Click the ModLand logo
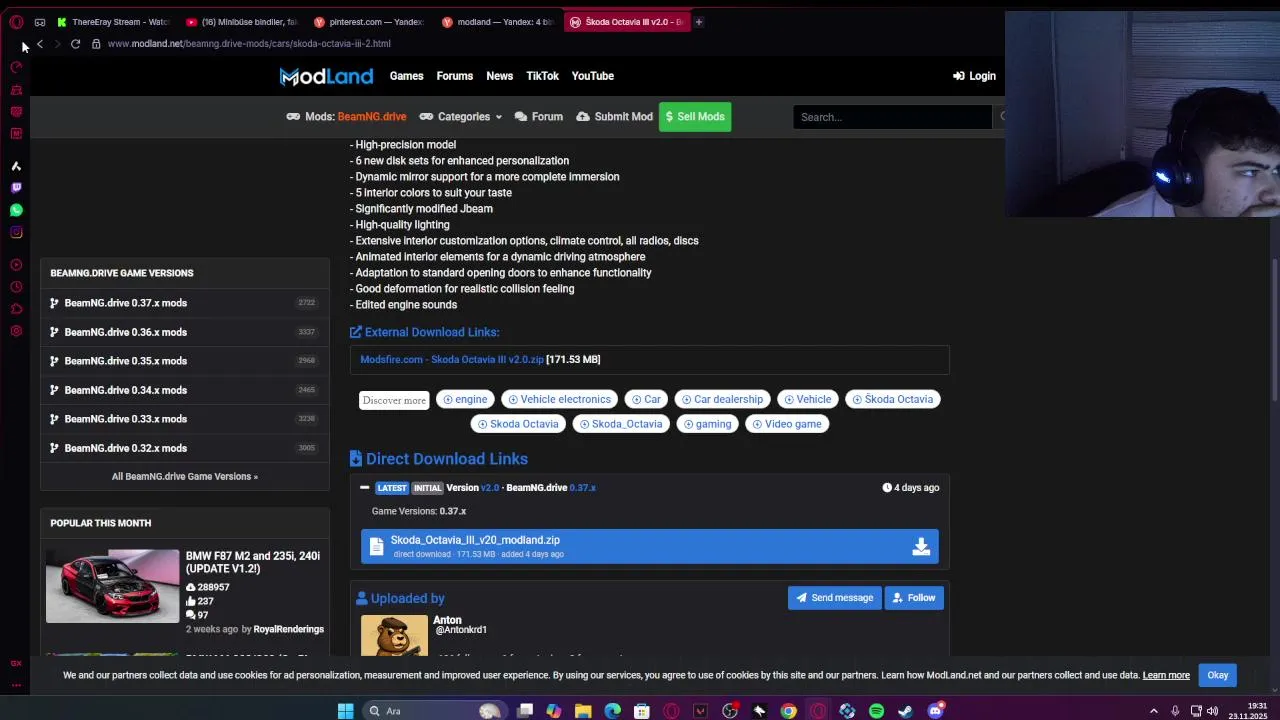This screenshot has height=720, width=1280. pyautogui.click(x=326, y=76)
